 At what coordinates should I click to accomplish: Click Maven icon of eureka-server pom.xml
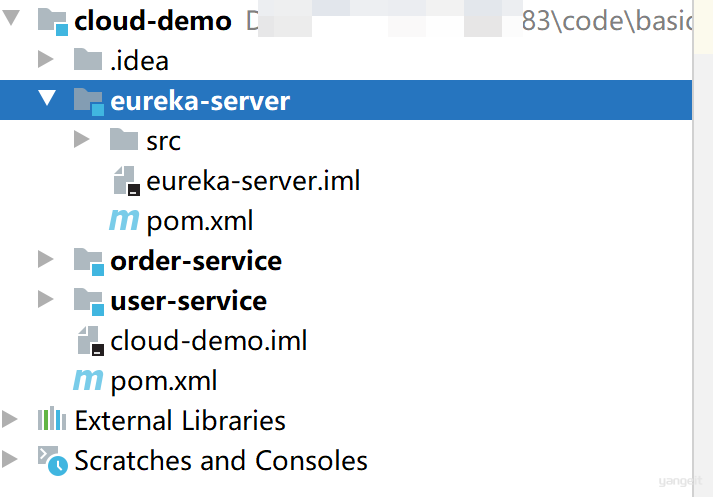pyautogui.click(x=124, y=219)
